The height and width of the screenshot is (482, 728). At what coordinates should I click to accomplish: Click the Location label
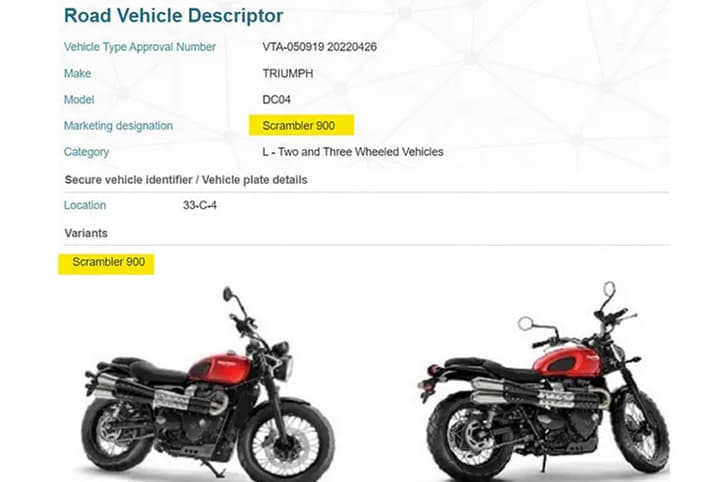(85, 205)
